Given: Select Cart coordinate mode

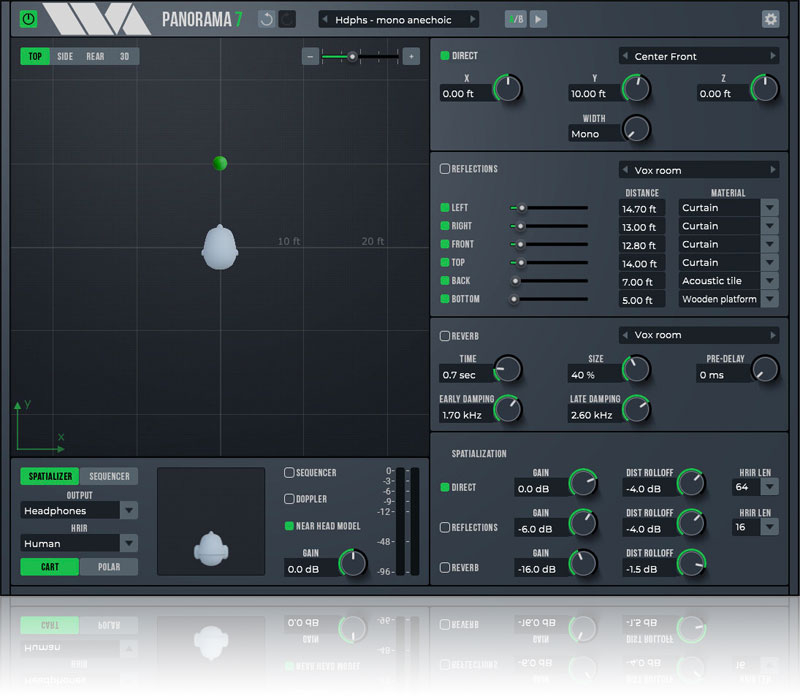Looking at the screenshot, I should [49, 567].
